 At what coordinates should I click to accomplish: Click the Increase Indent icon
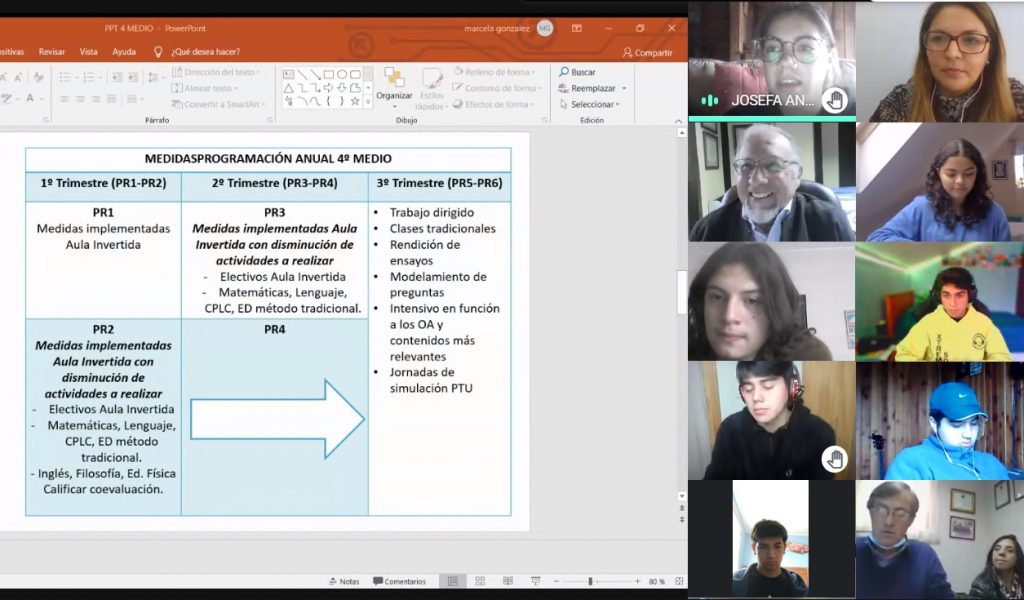point(133,77)
